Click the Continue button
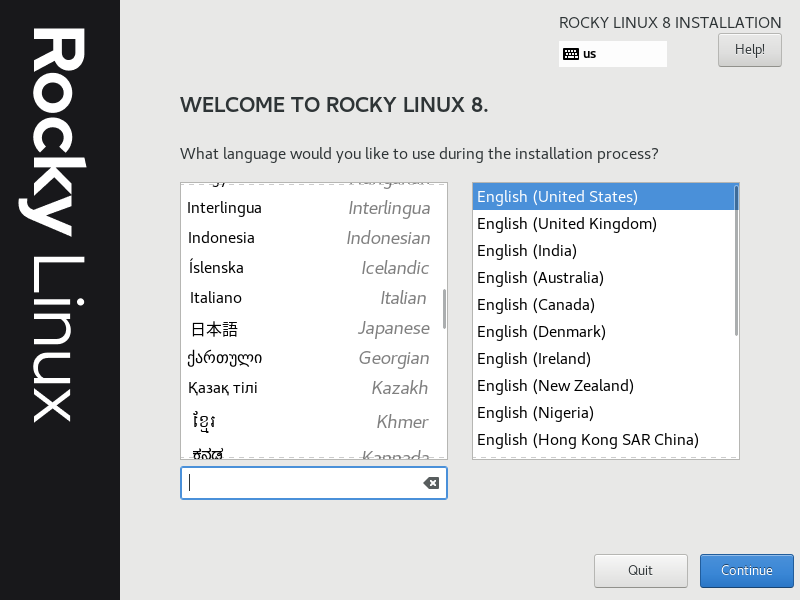Viewport: 800px width, 600px height. [x=746, y=570]
